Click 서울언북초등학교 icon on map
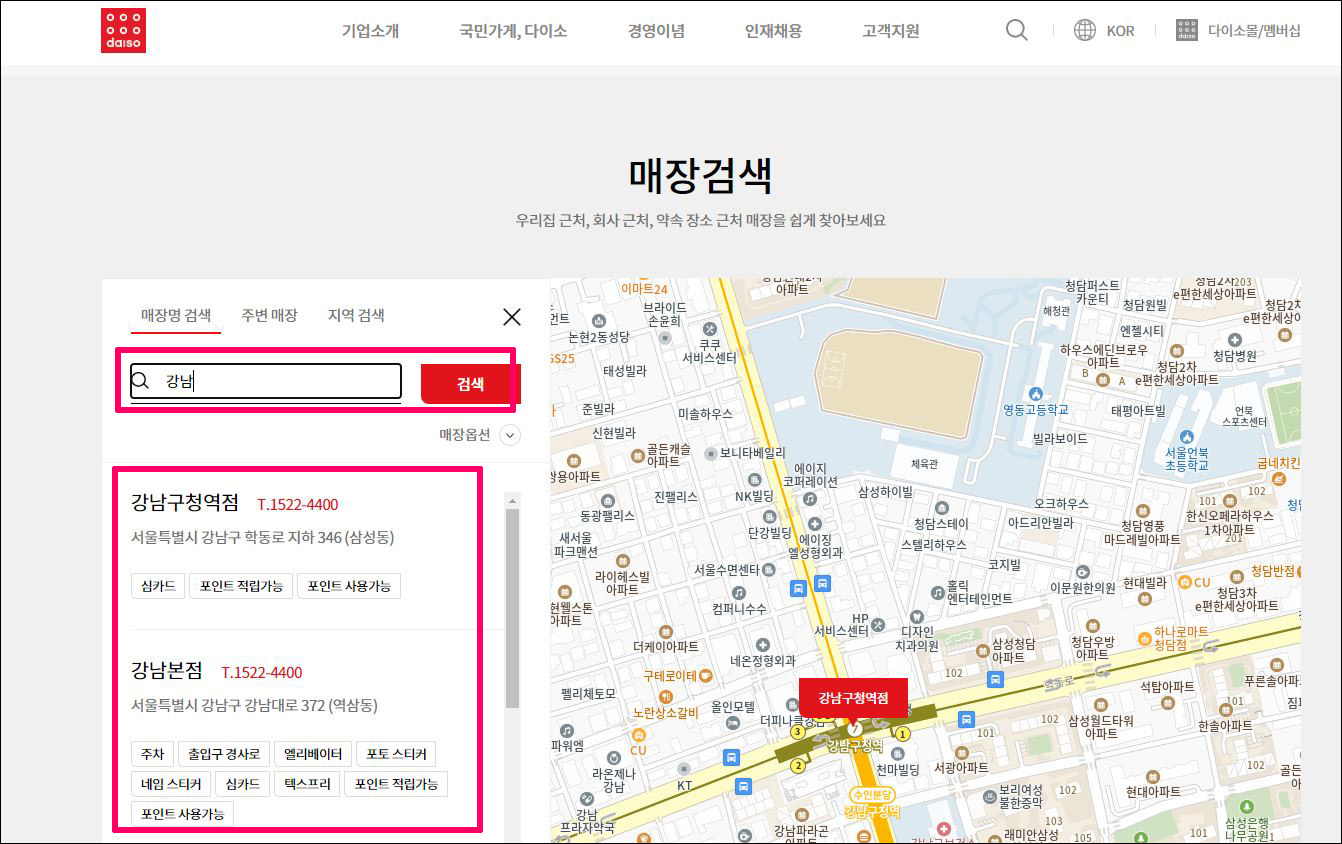This screenshot has height=844, width=1342. point(1186,437)
